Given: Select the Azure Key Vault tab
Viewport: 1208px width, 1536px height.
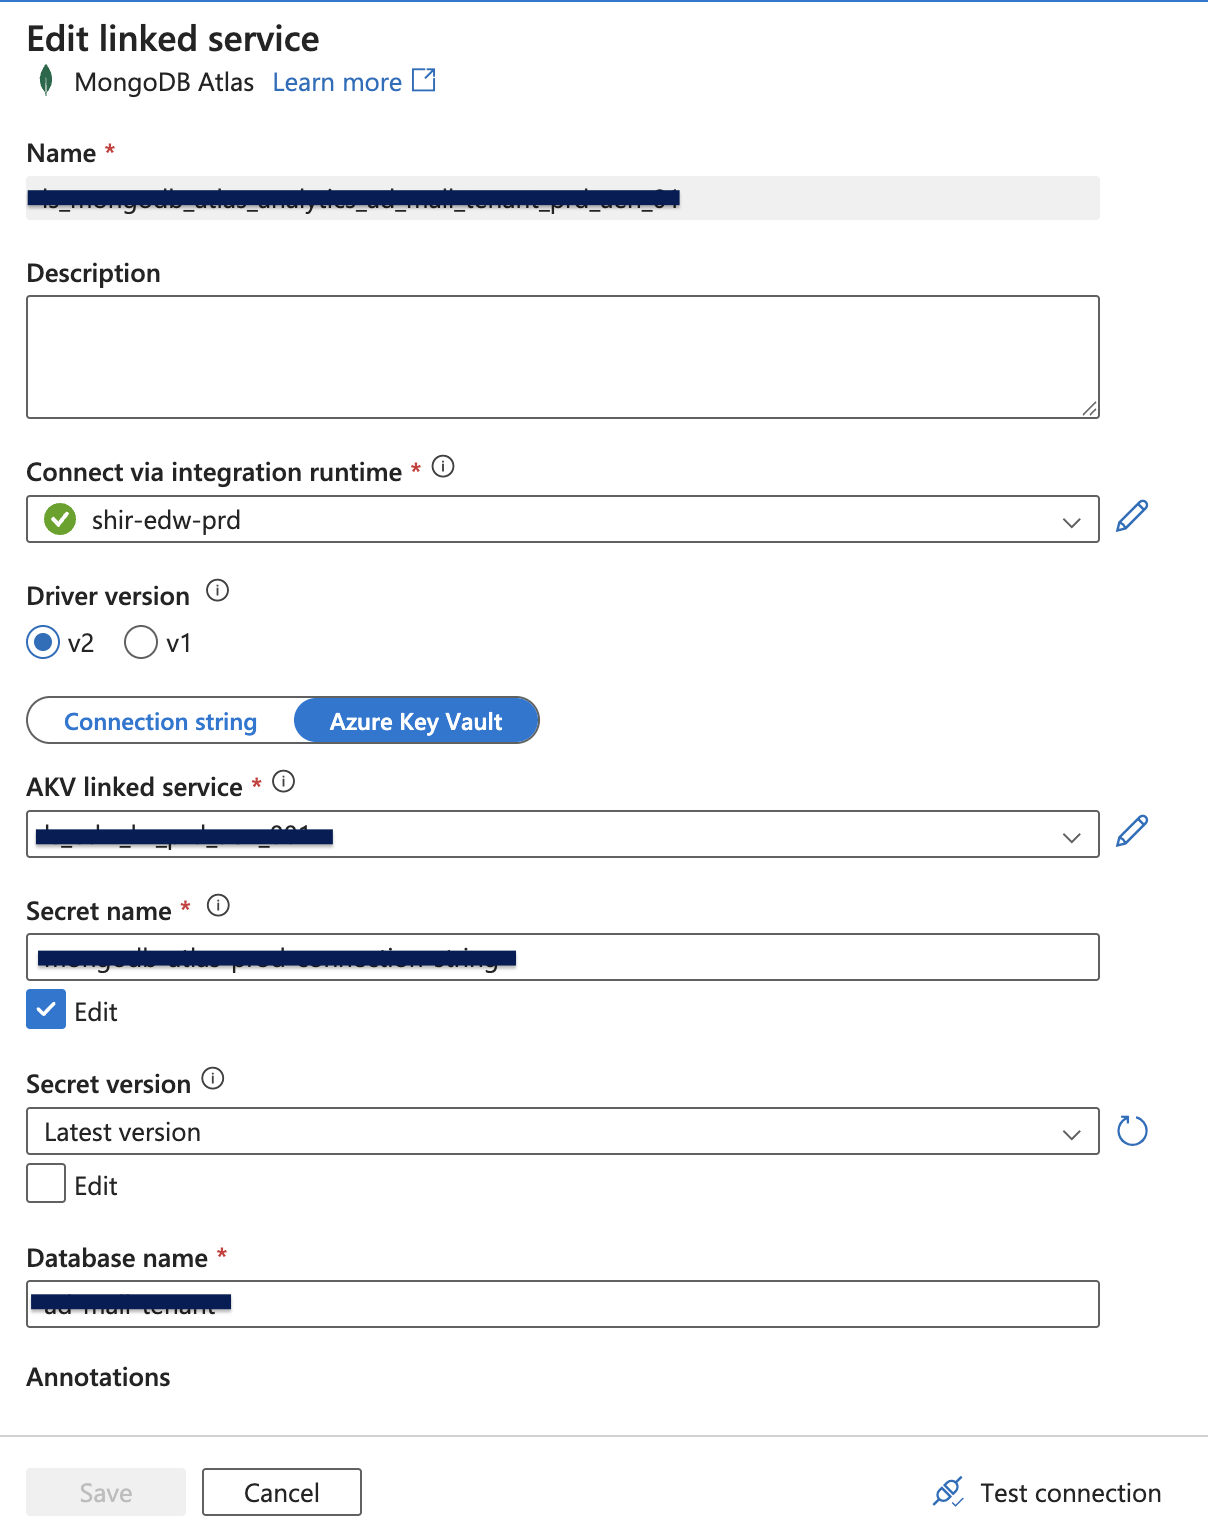Looking at the screenshot, I should tap(416, 720).
